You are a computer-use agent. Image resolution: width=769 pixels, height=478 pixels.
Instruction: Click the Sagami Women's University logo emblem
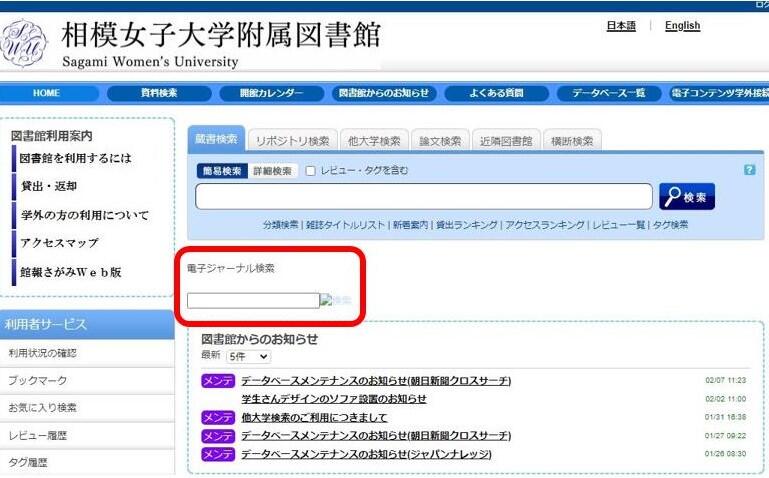coord(24,42)
